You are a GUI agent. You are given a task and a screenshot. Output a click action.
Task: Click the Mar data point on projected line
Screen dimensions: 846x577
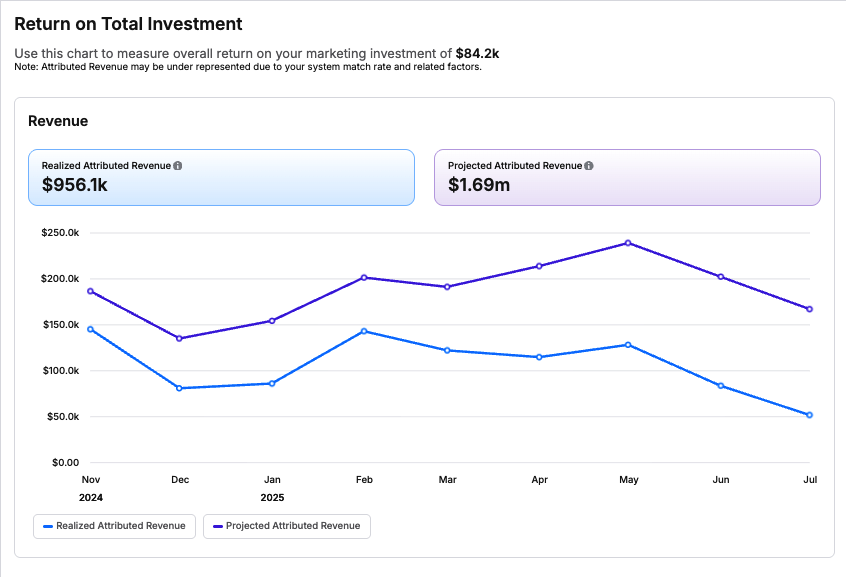tap(447, 287)
